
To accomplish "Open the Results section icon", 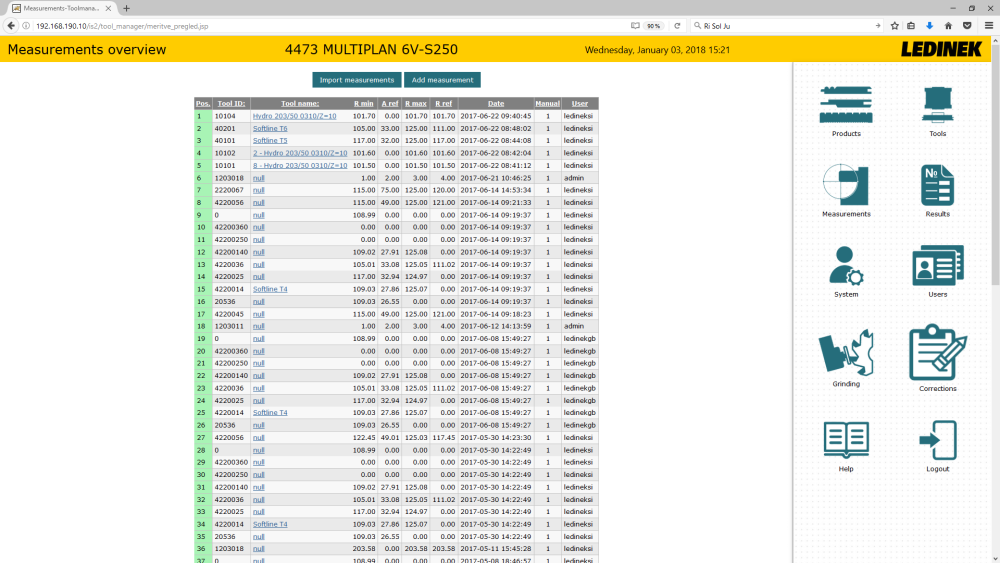I will click(x=937, y=185).
